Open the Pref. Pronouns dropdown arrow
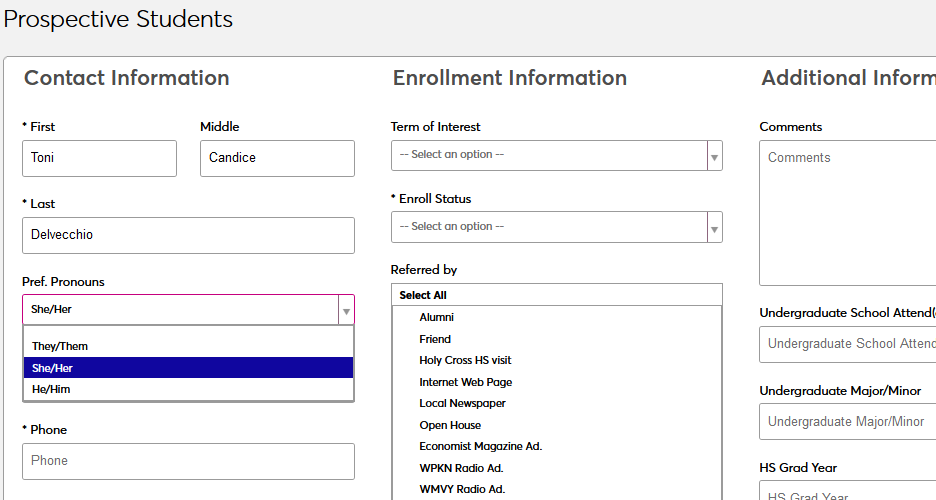 [x=346, y=310]
